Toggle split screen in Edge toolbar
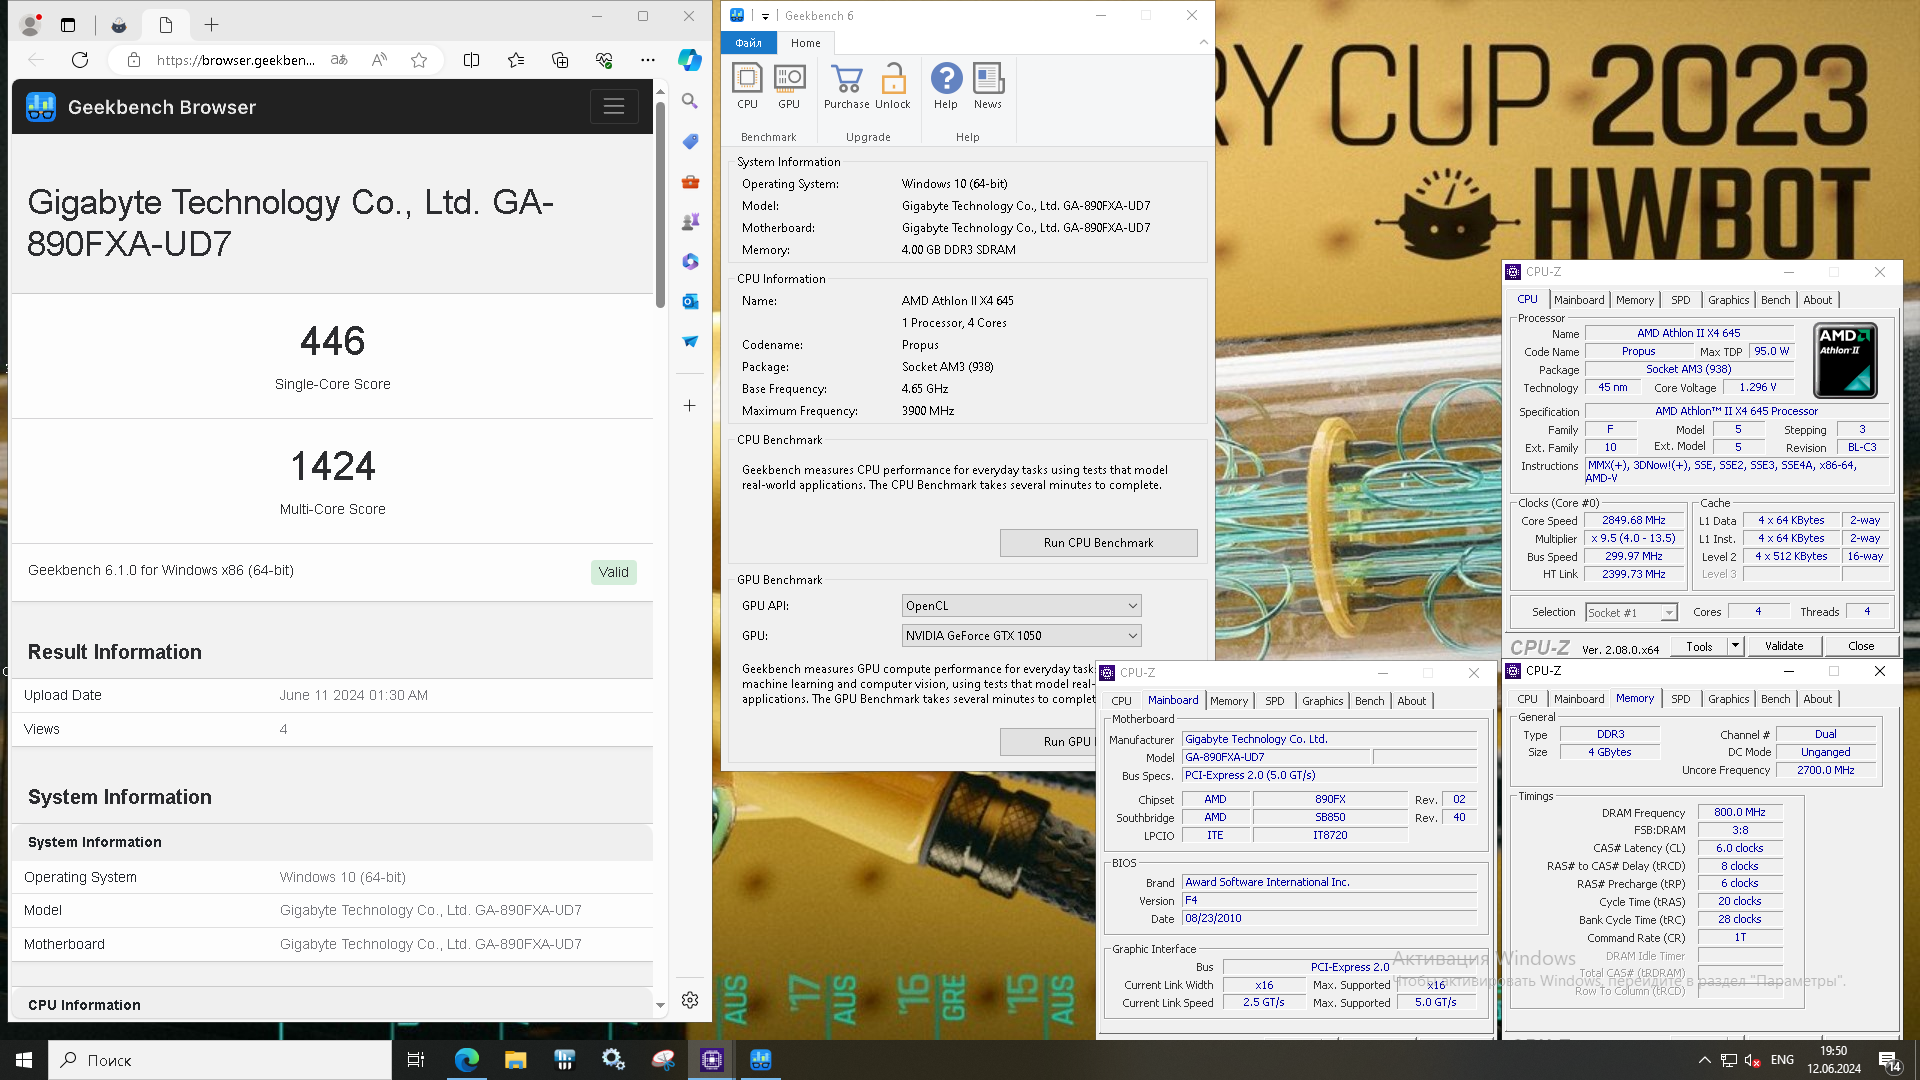 point(472,60)
